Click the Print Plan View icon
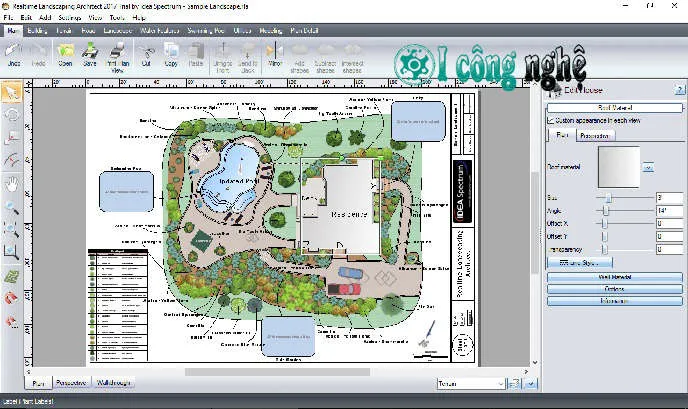Screen dimensions: 688x409 click(x=118, y=57)
